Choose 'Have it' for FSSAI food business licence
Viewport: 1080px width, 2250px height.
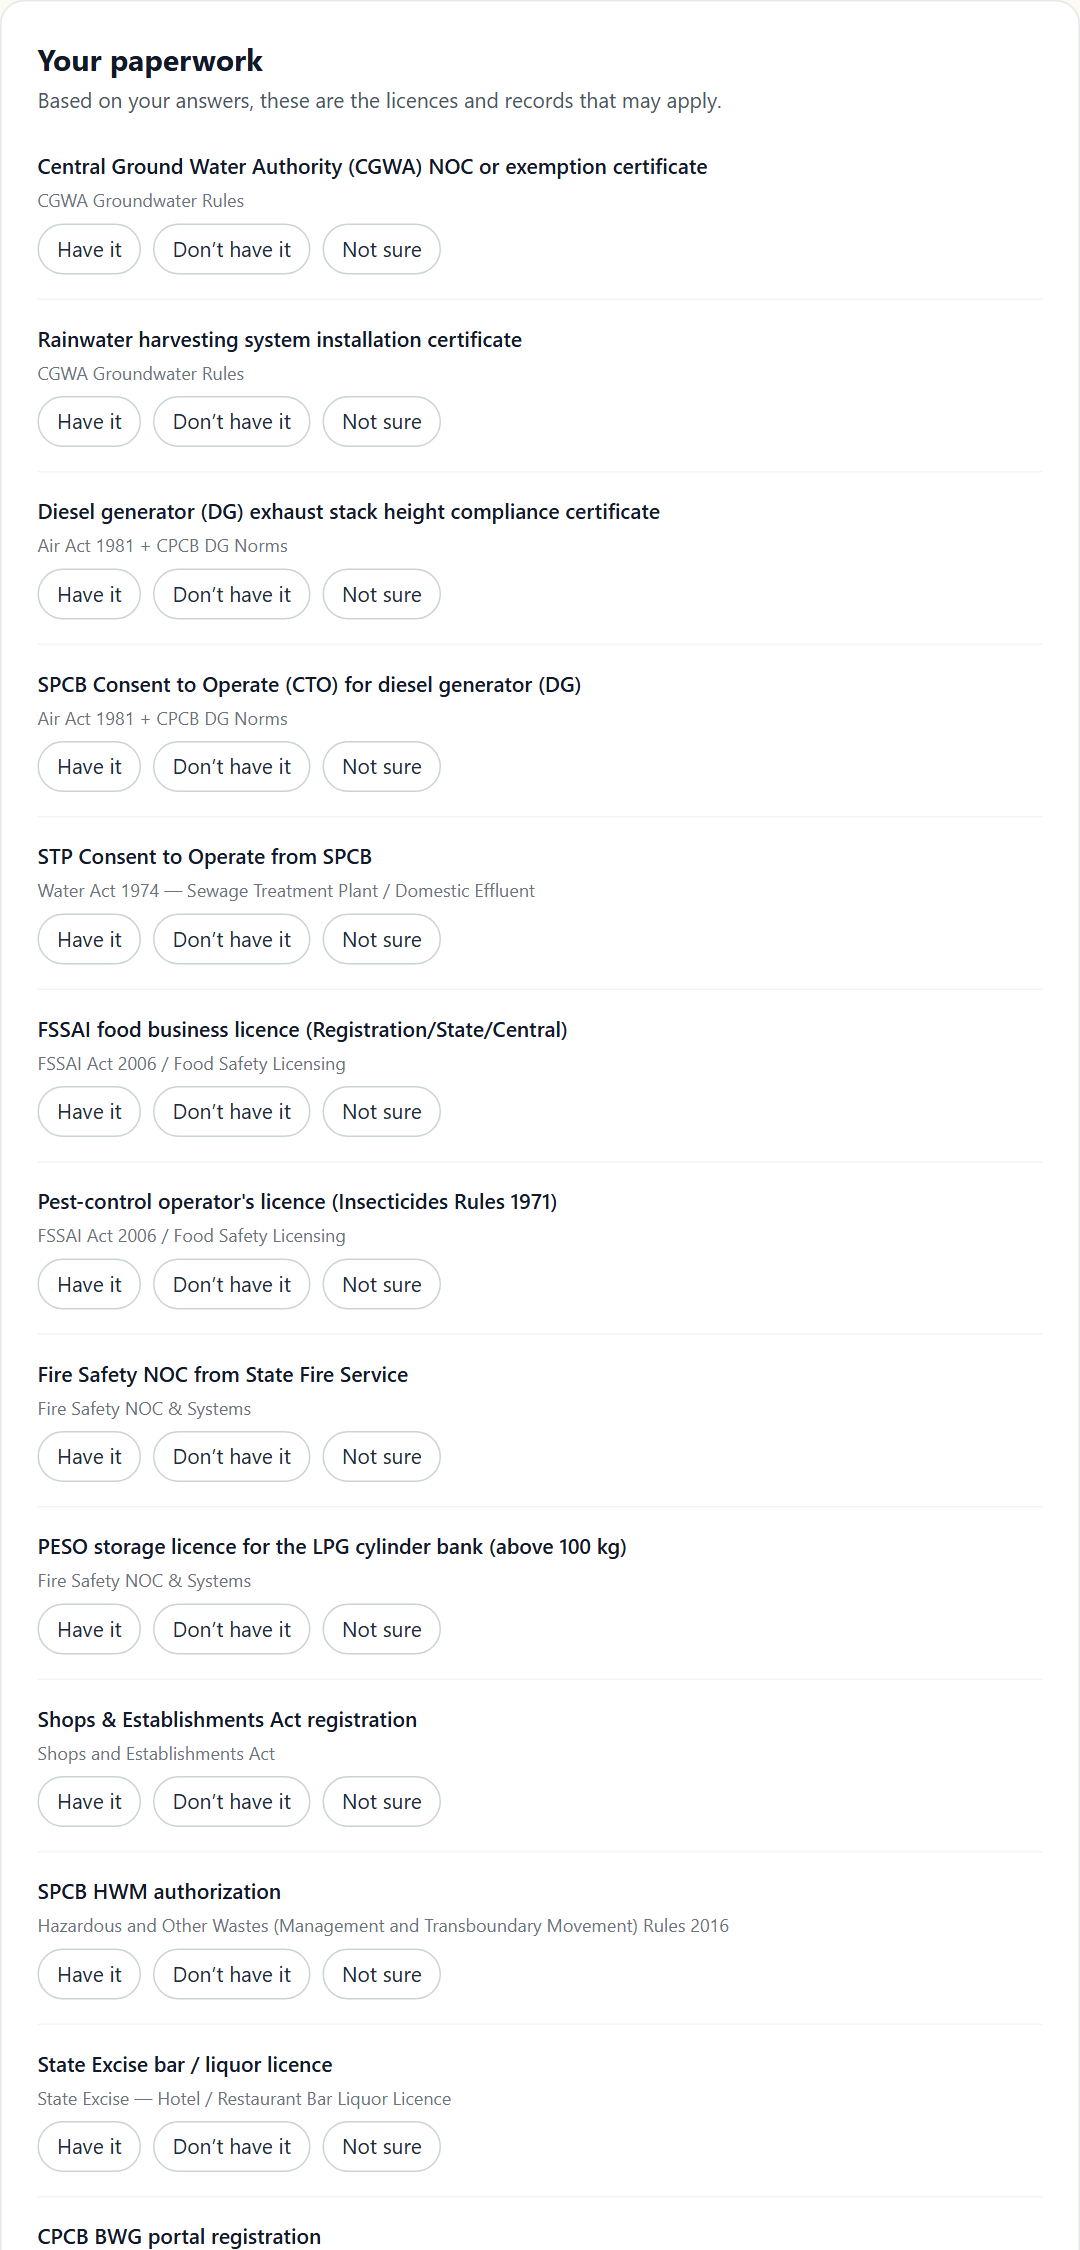coord(89,1112)
